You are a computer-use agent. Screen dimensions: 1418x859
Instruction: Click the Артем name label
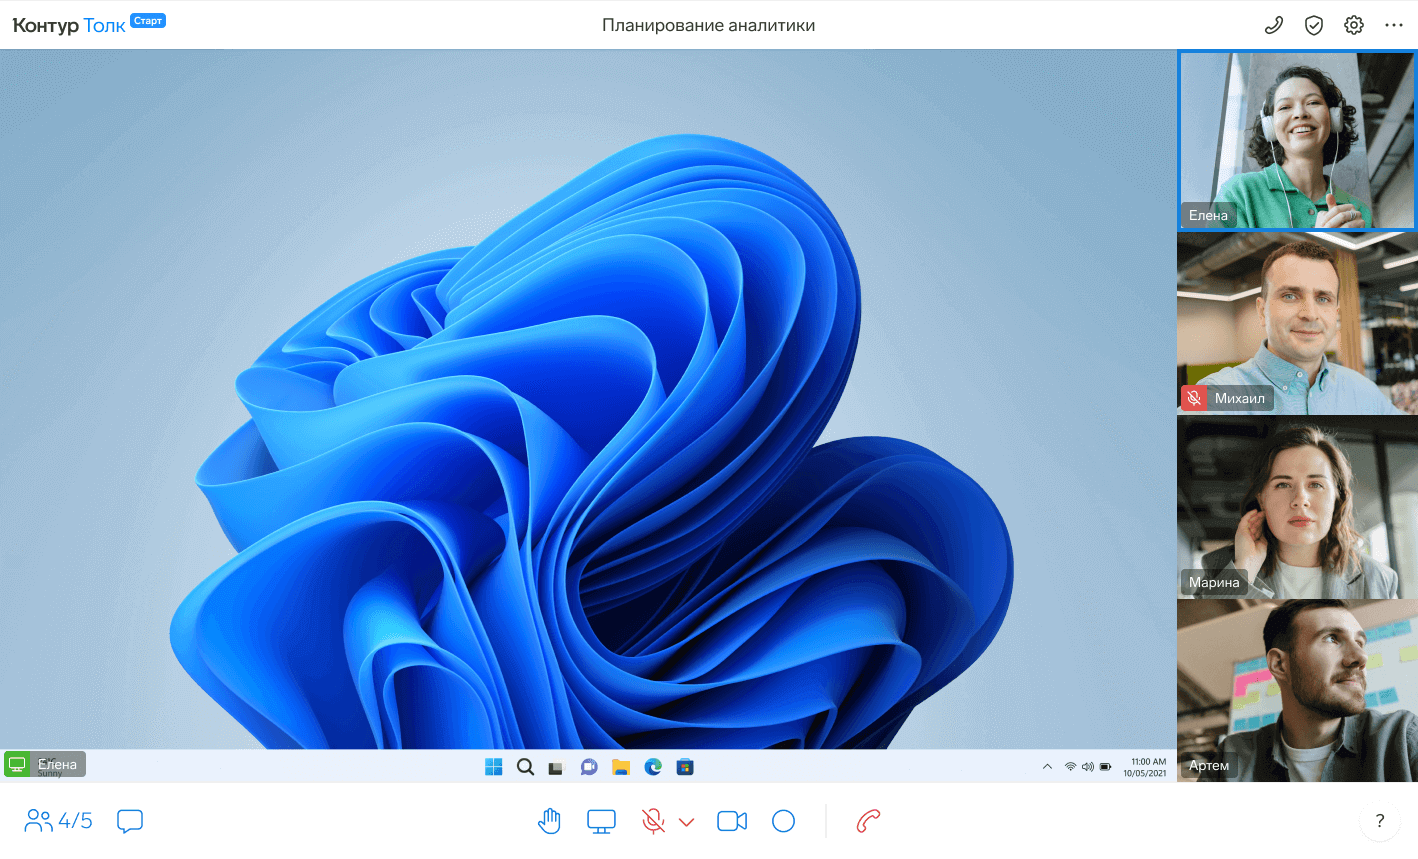click(1209, 765)
